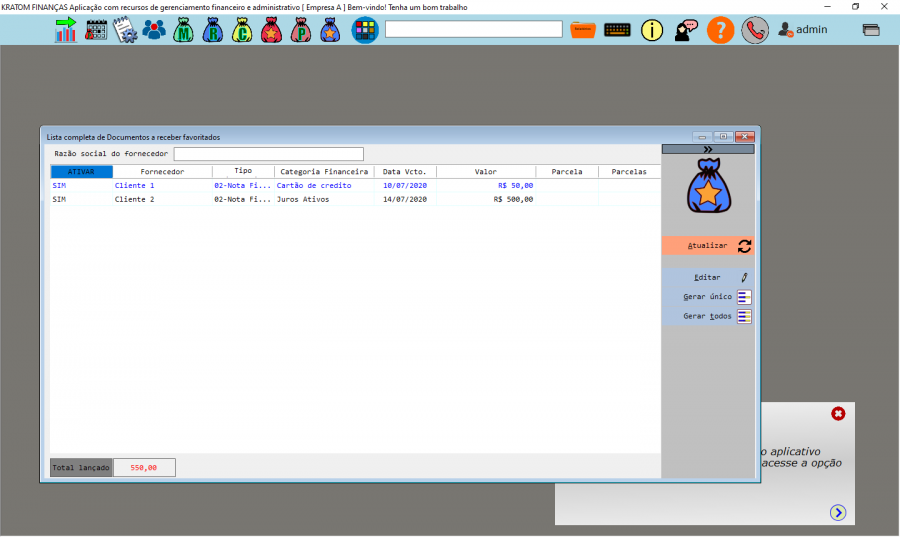The image size is (900, 537).
Task: Collapse side panel with double chevron
Action: (708, 149)
